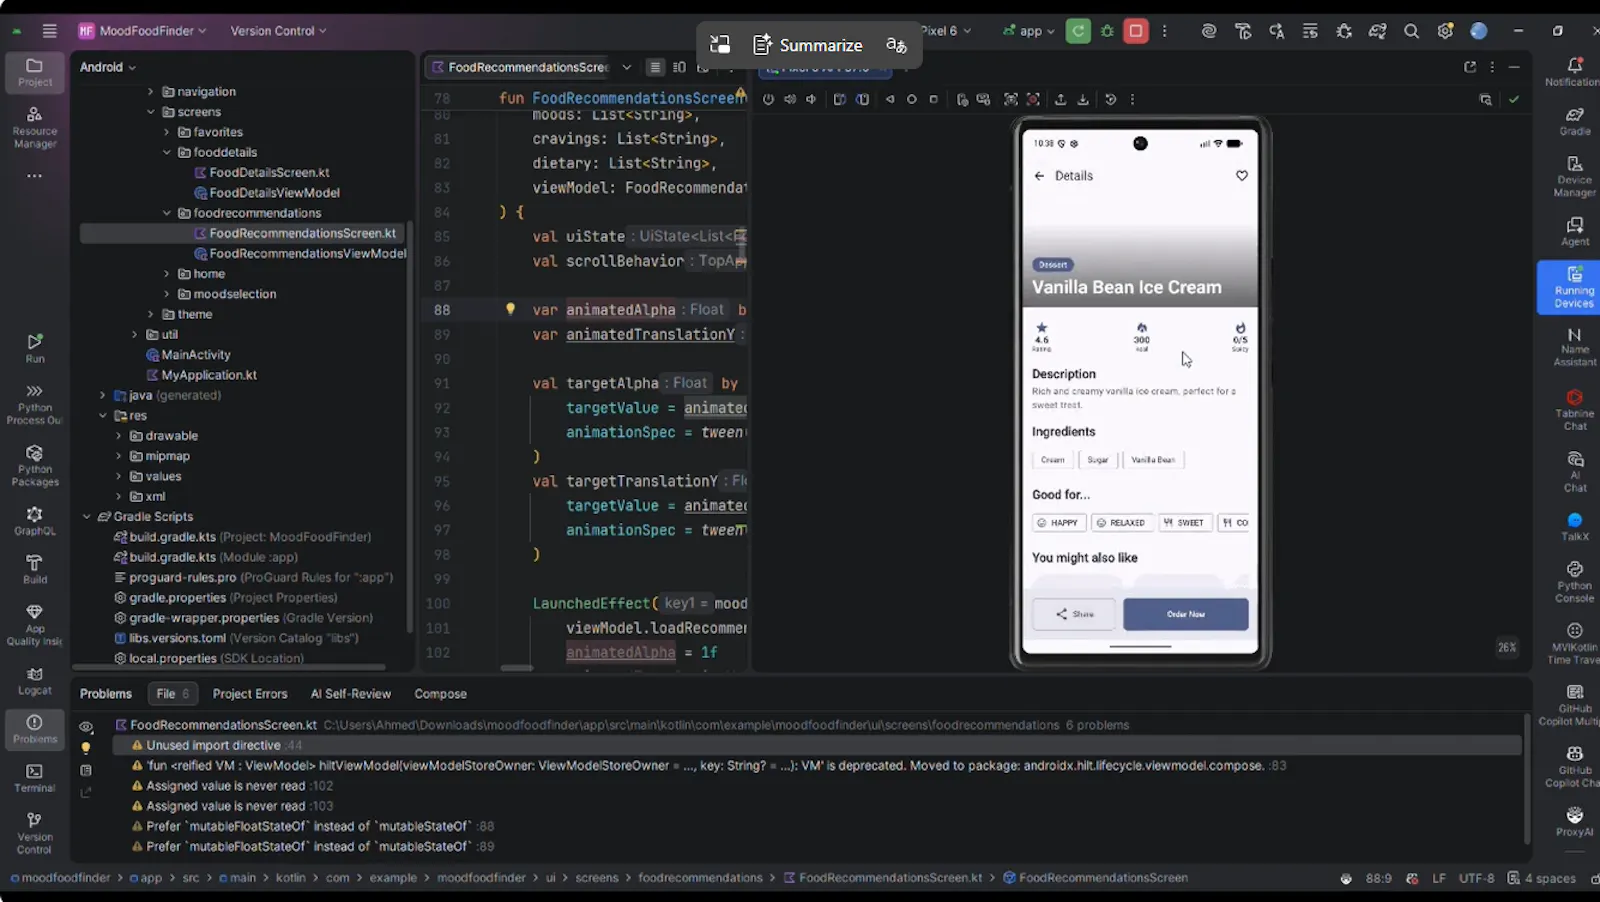The height and width of the screenshot is (902, 1600).
Task: Select the File tab in Problems
Action: [173, 693]
